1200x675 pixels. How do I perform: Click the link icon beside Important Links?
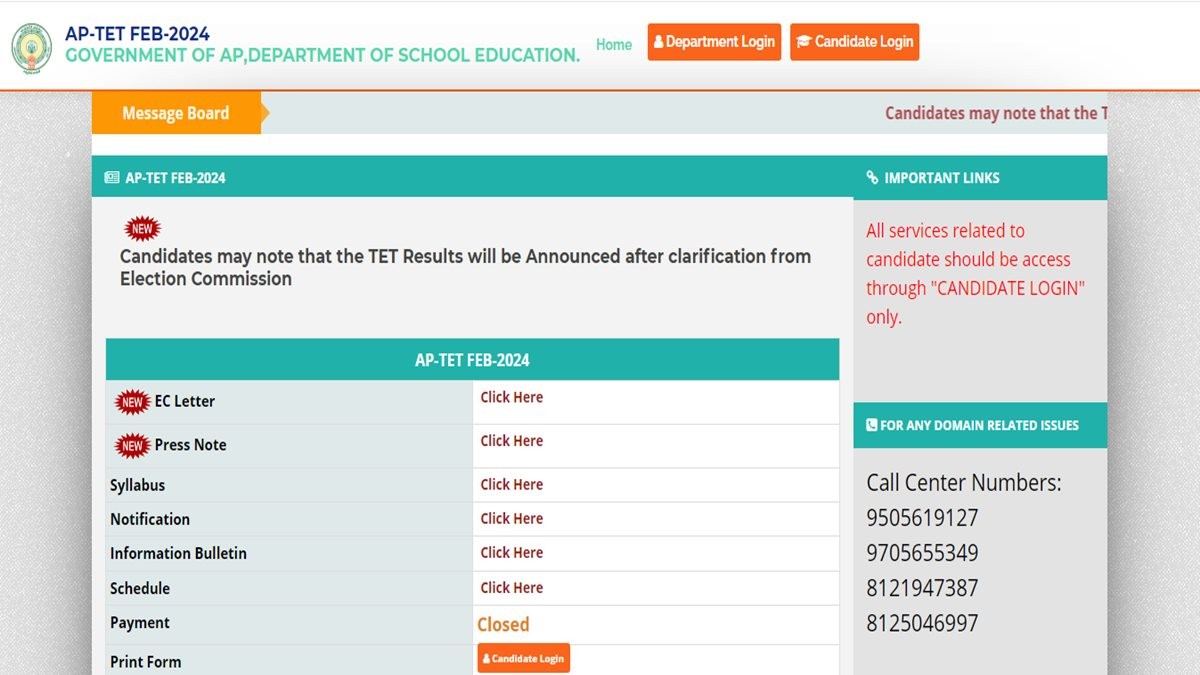873,178
